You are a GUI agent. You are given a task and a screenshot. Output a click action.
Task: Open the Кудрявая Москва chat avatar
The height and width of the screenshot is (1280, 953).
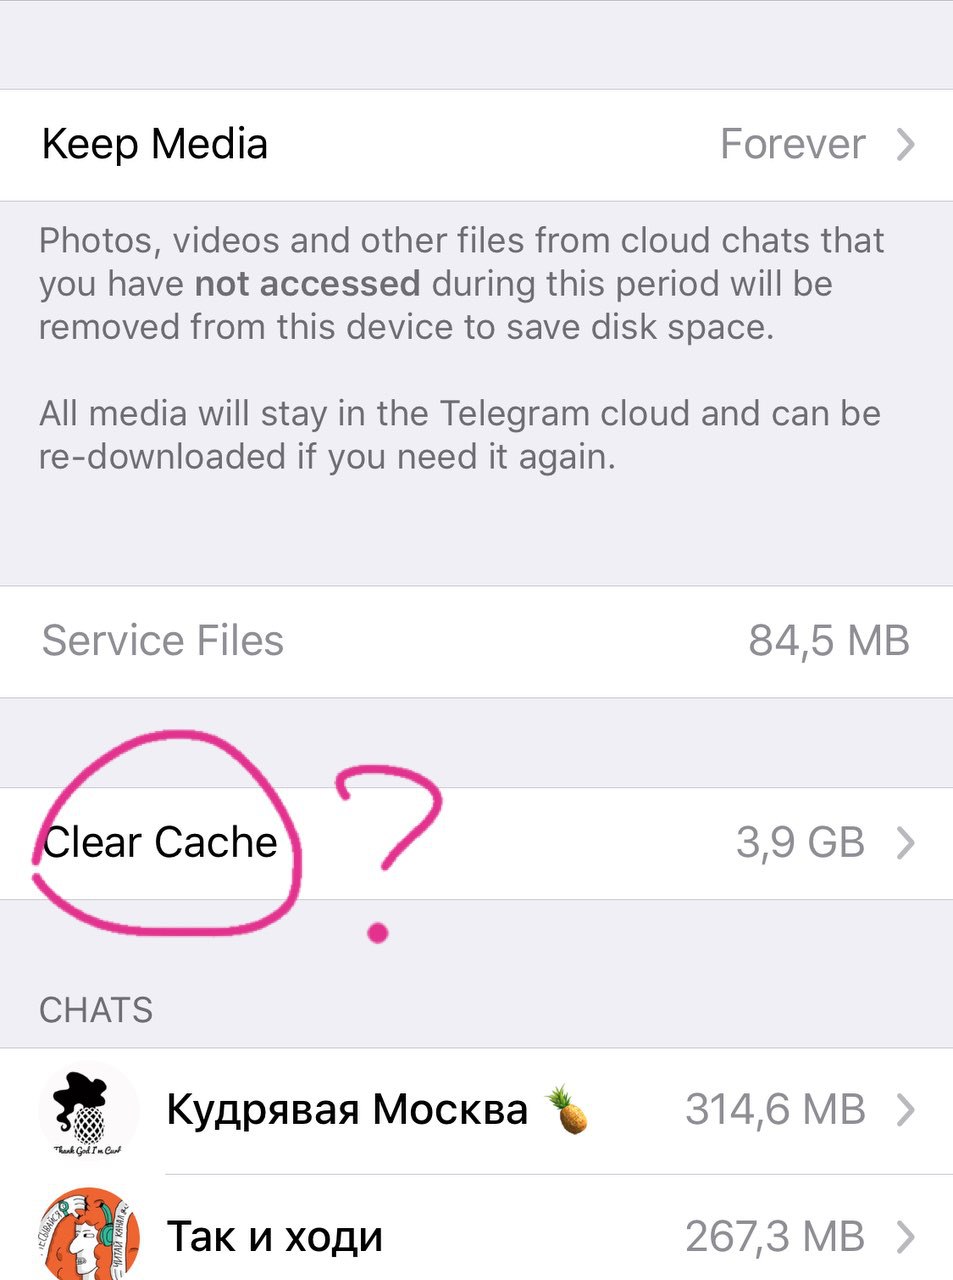(x=89, y=1110)
